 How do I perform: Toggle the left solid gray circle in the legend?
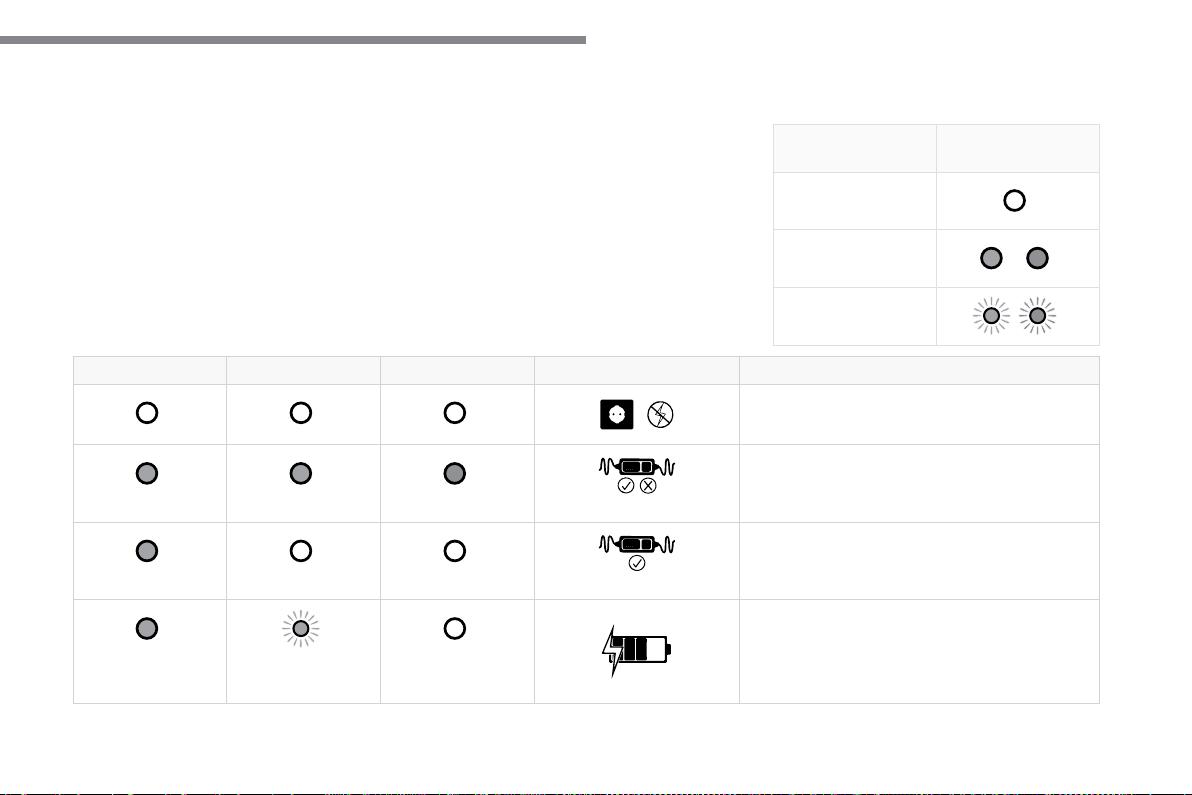click(991, 258)
